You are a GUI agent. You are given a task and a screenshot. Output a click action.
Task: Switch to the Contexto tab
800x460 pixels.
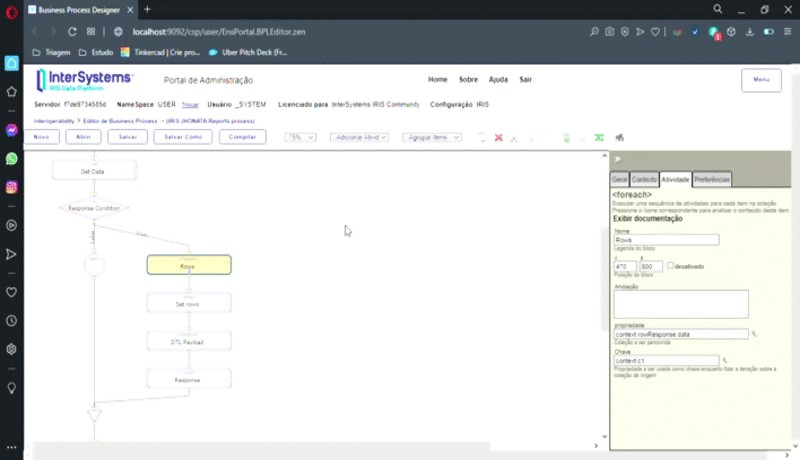click(x=644, y=180)
